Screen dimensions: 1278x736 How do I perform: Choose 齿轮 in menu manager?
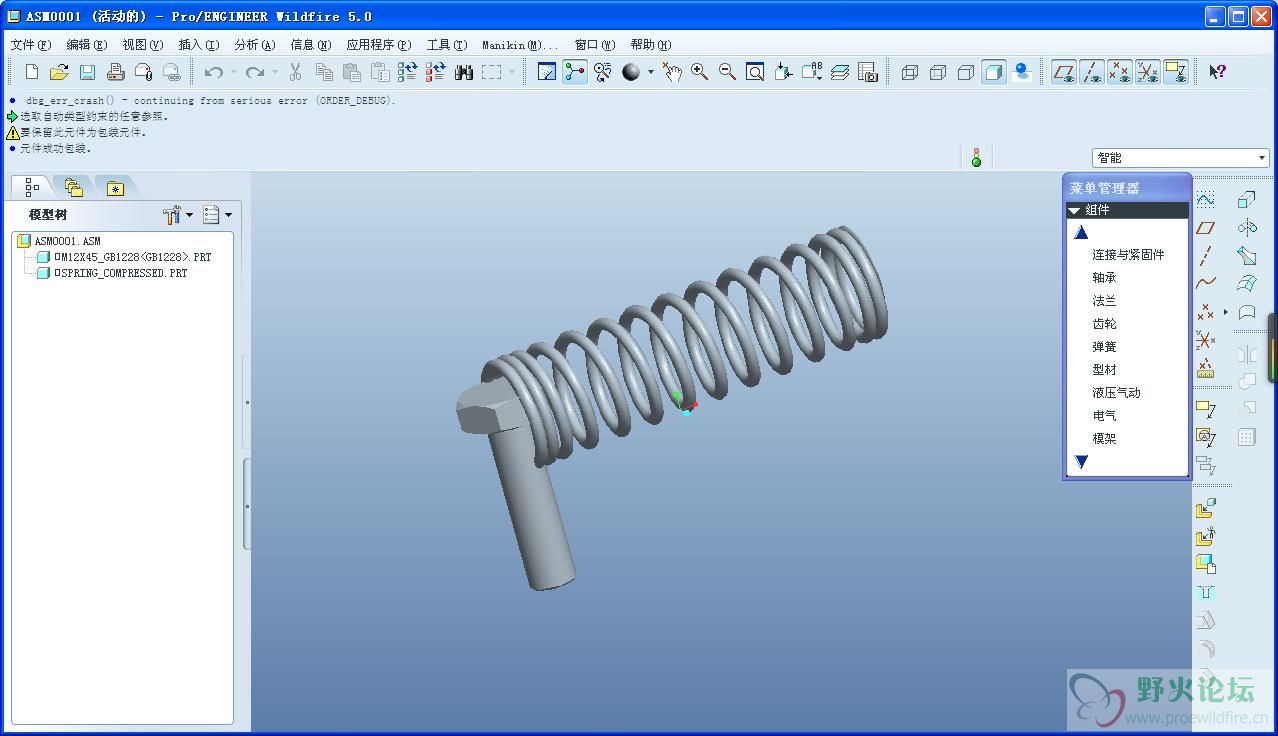click(1104, 324)
